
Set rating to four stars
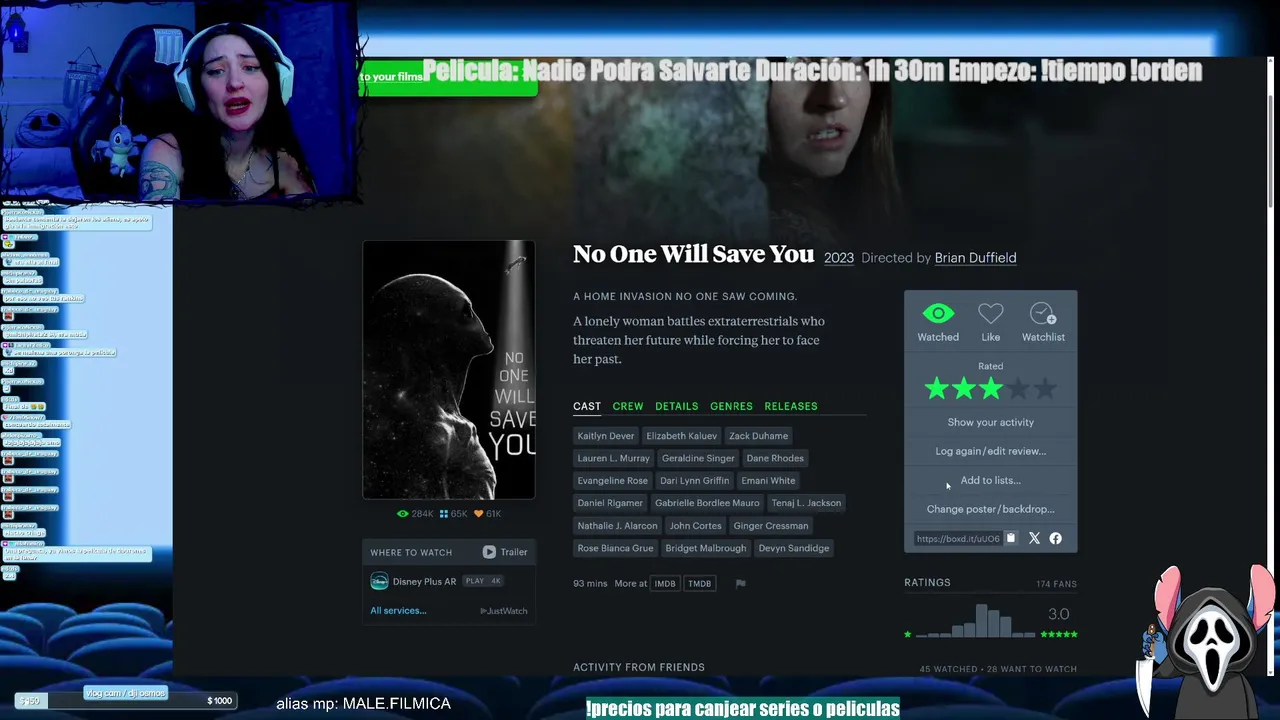[1017, 389]
